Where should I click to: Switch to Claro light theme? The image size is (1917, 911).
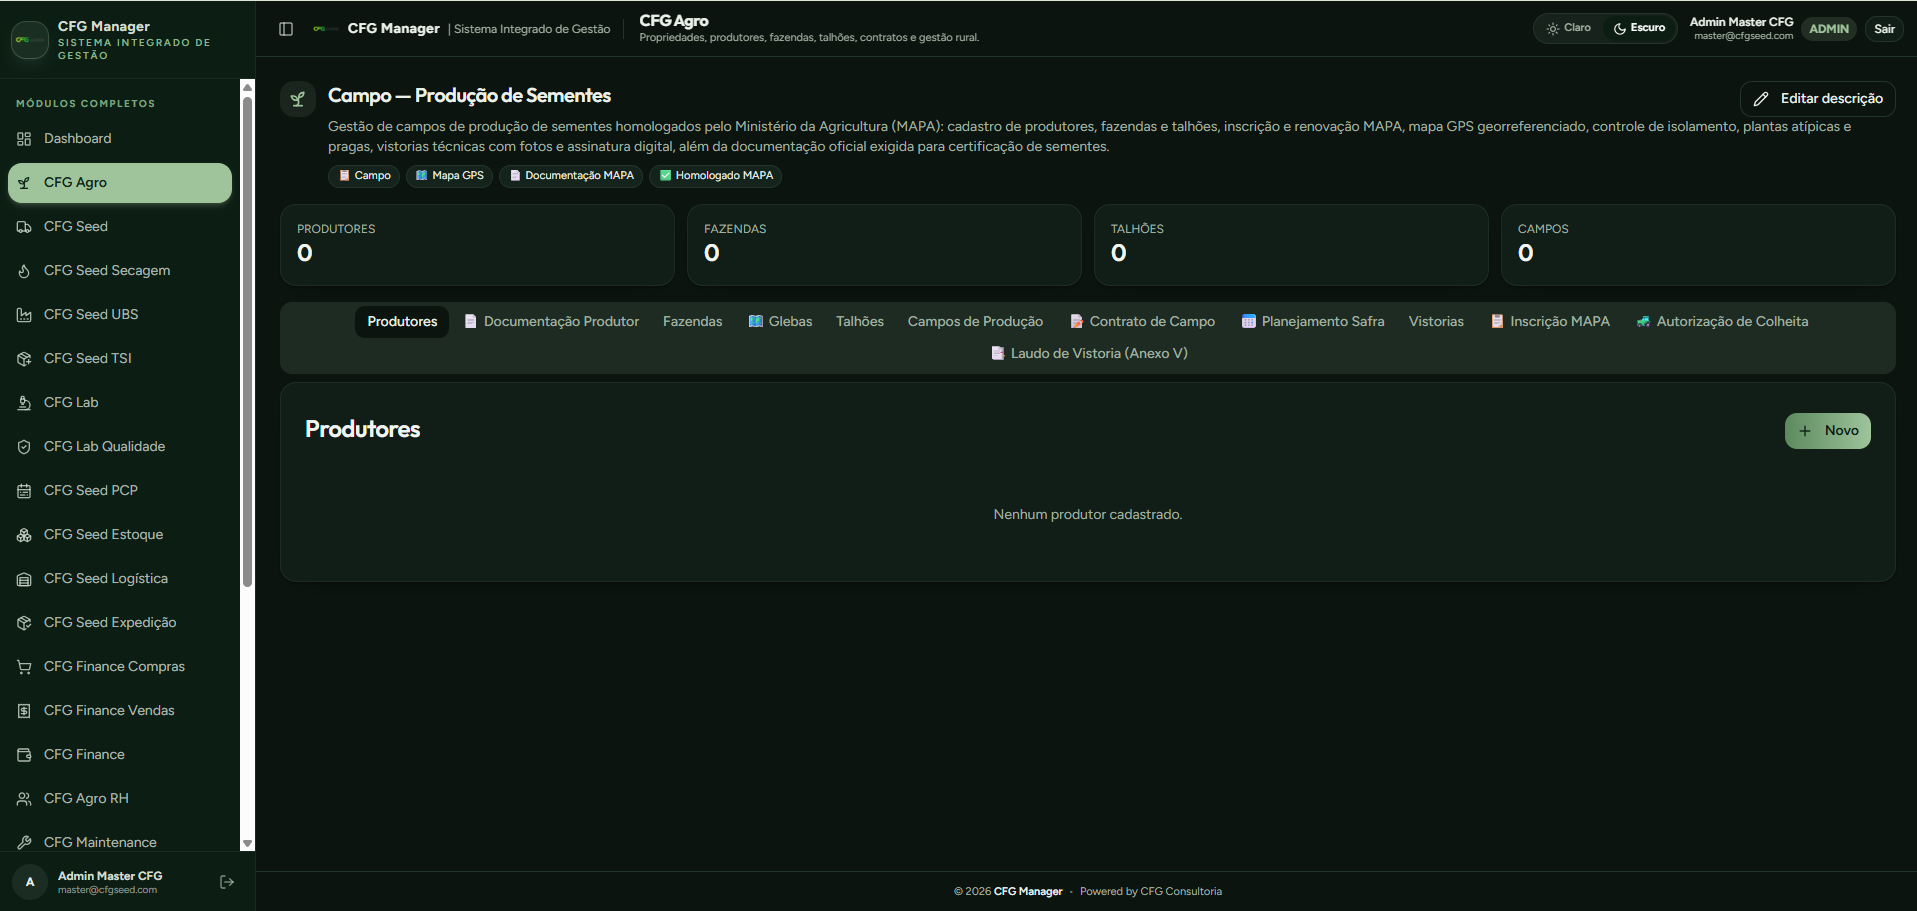tap(1568, 28)
